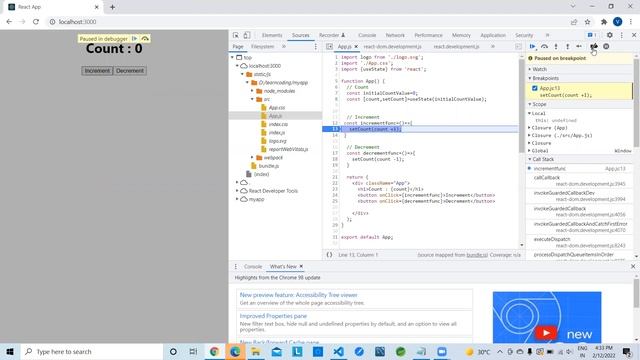
Task: Expand Closure (App) scope
Action: (x=530, y=128)
